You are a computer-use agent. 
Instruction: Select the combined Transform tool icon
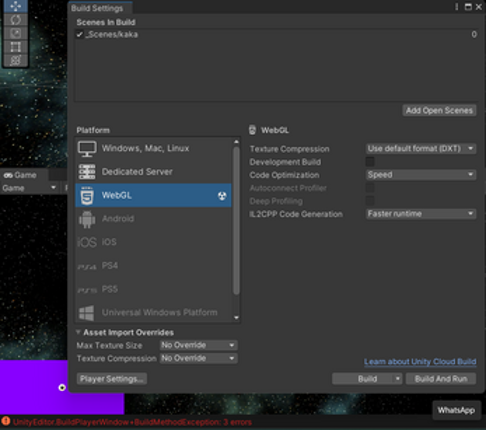(15, 60)
